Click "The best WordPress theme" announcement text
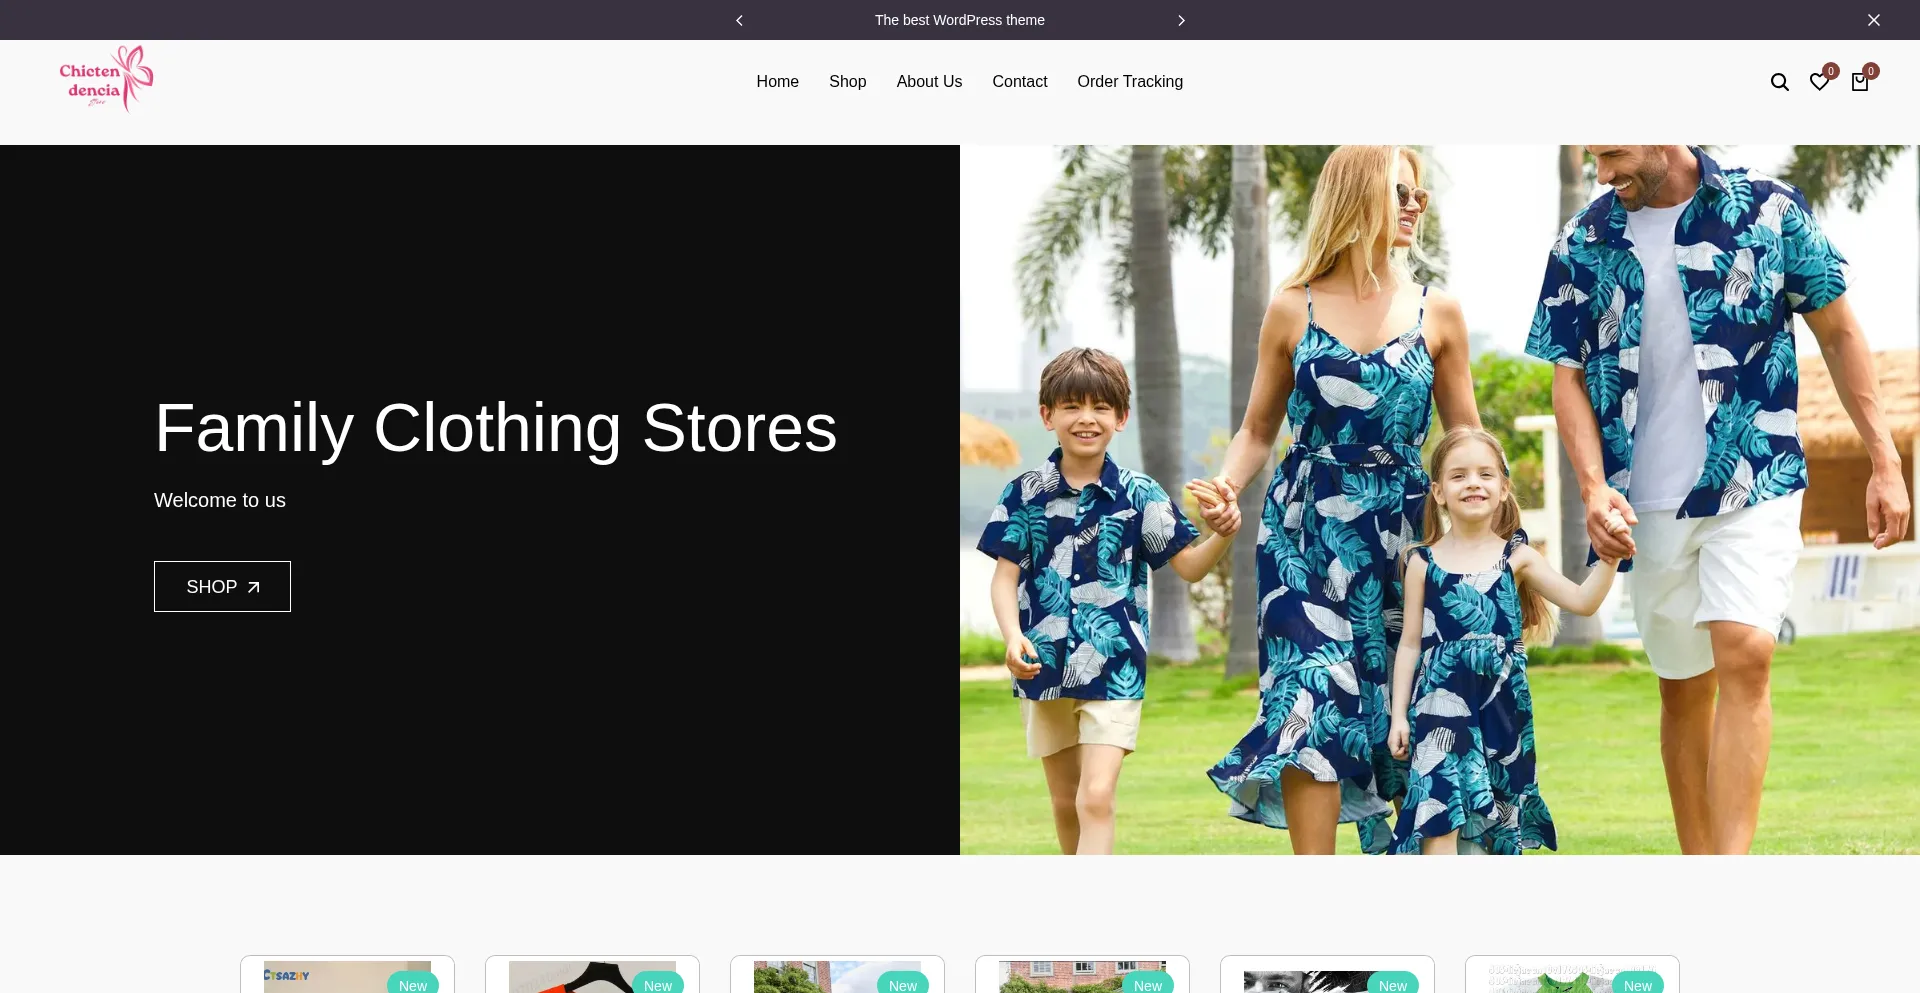Screen dimensions: 1920x993 coord(959,20)
